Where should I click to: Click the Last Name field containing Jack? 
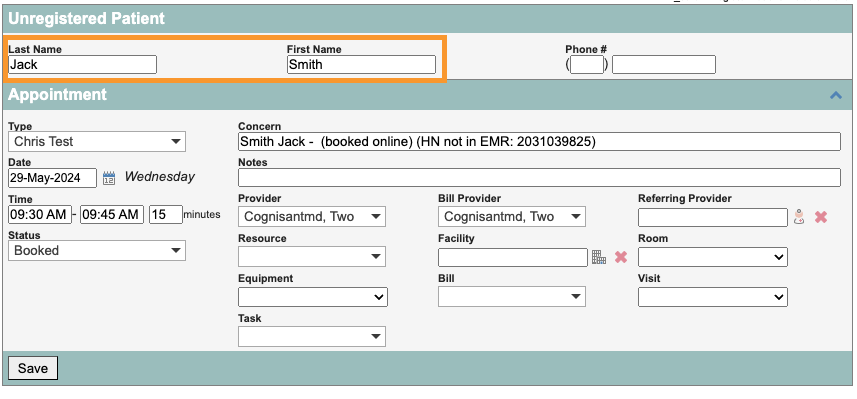[x=83, y=64]
